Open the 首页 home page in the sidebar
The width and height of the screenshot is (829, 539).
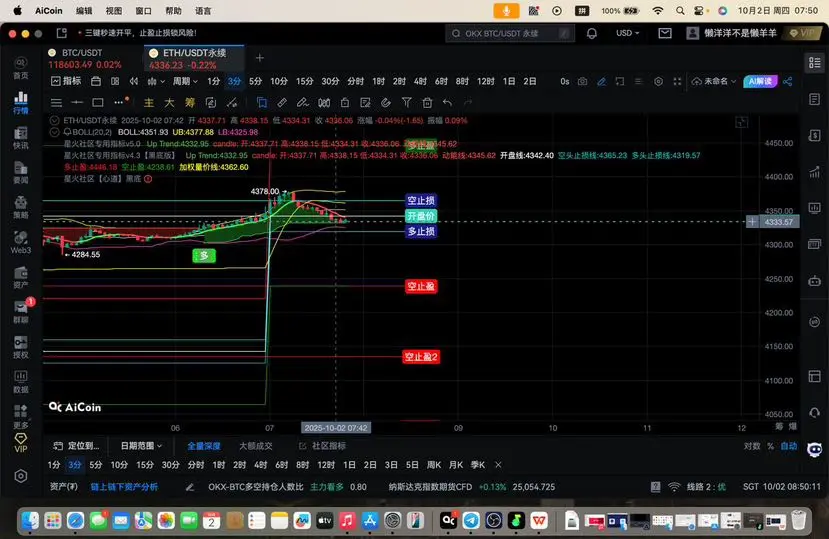(x=21, y=68)
